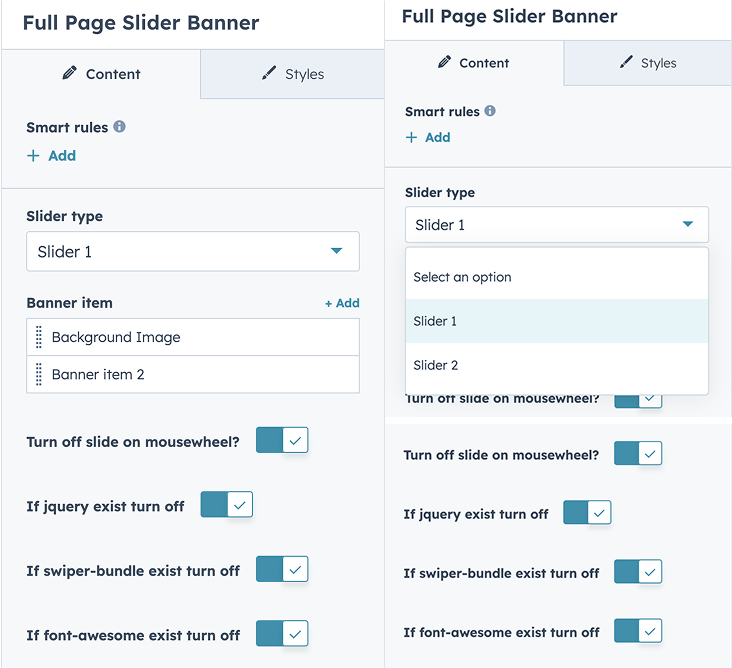Disable 'If jquery exist turn off' in left panel
This screenshot has width=732, height=668.
pos(227,505)
